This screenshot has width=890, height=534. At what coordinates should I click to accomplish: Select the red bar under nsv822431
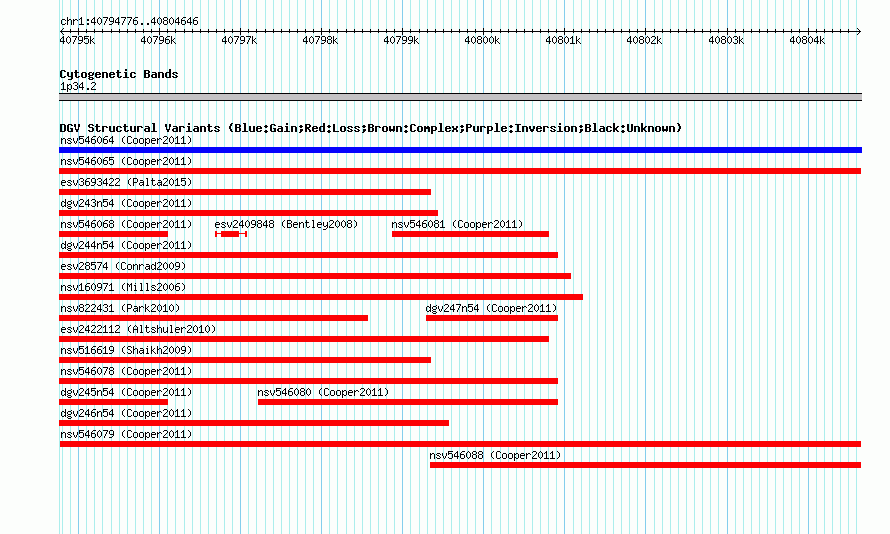coord(213,318)
